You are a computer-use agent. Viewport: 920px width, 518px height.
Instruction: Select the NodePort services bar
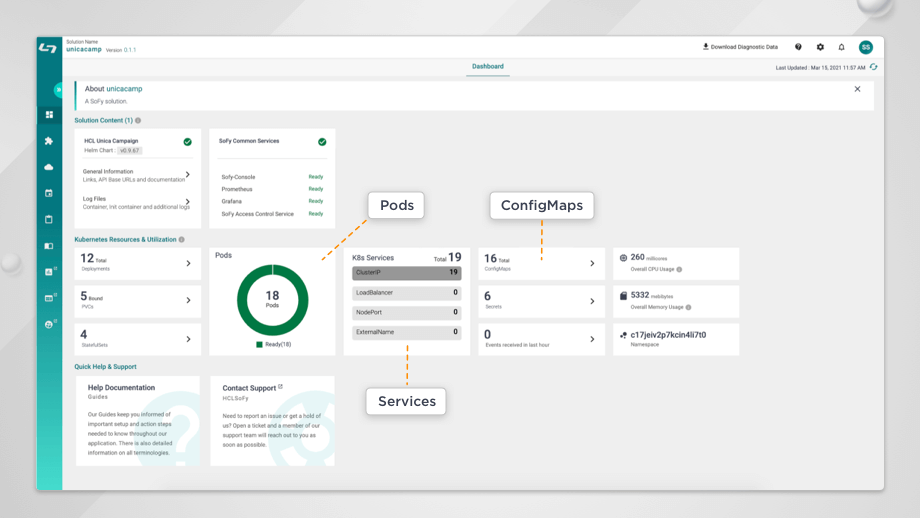tap(407, 313)
